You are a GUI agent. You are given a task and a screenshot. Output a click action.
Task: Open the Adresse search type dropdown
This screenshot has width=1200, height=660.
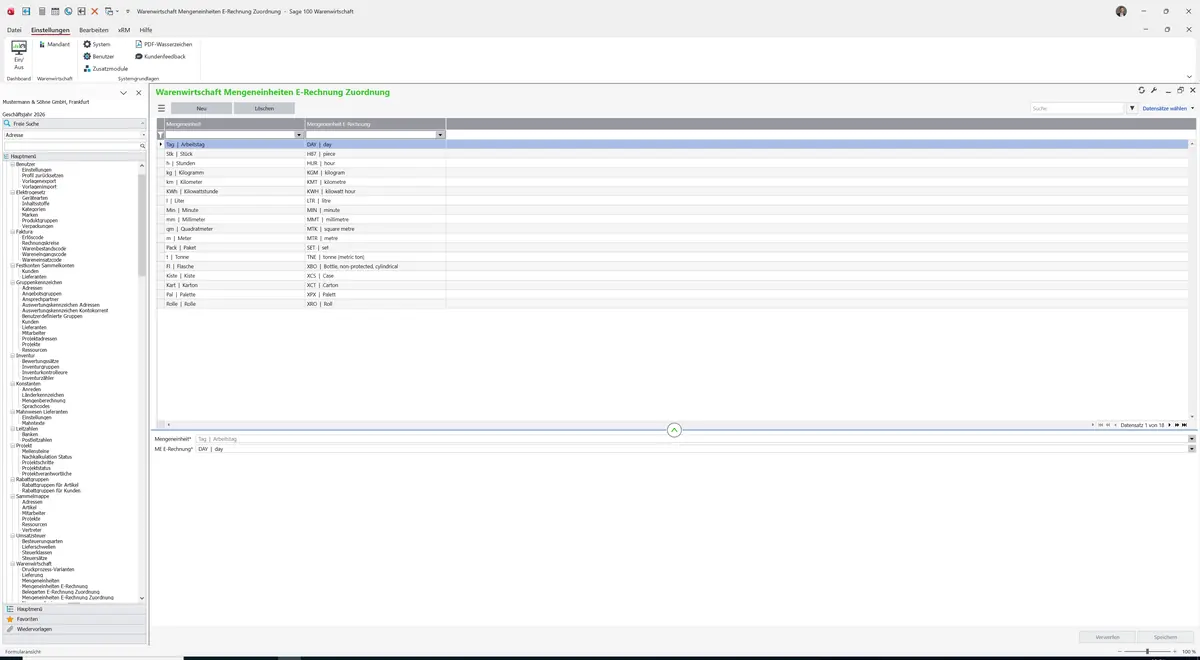coord(143,134)
